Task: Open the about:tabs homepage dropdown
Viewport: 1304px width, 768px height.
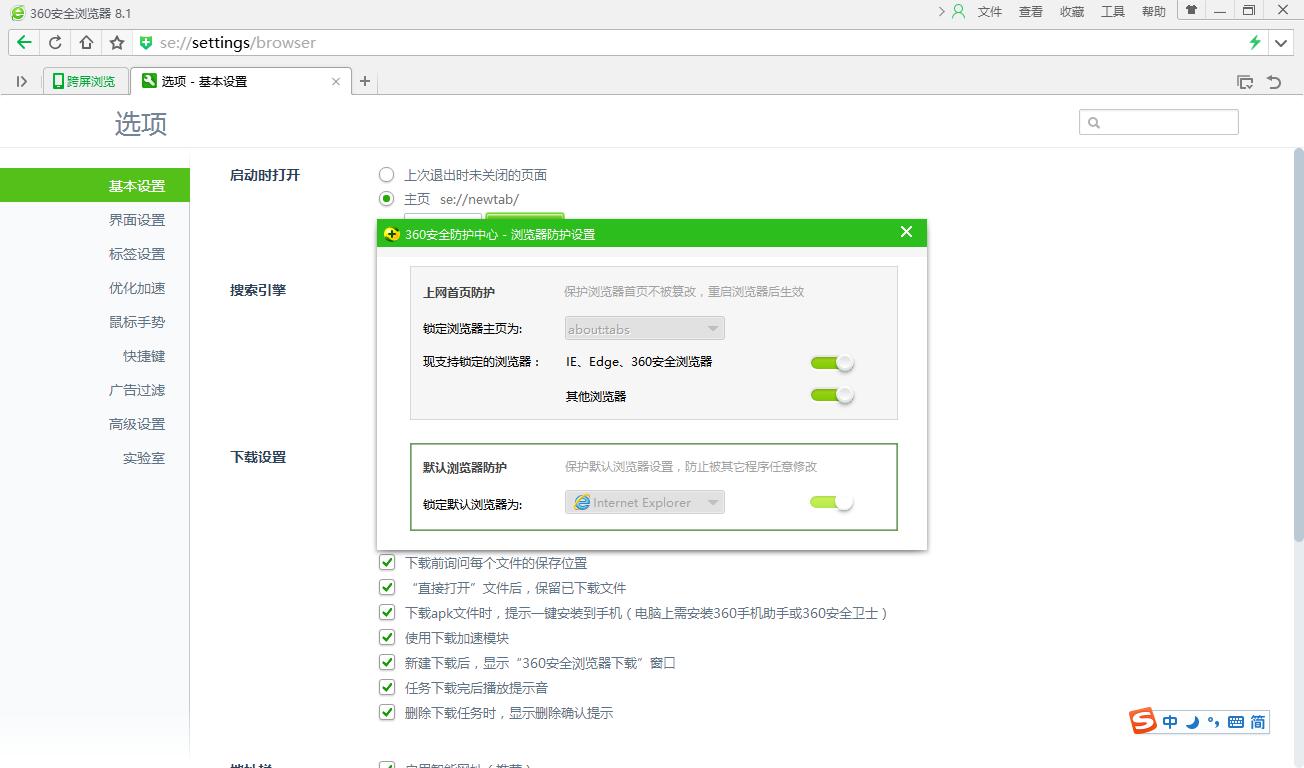Action: [x=644, y=328]
